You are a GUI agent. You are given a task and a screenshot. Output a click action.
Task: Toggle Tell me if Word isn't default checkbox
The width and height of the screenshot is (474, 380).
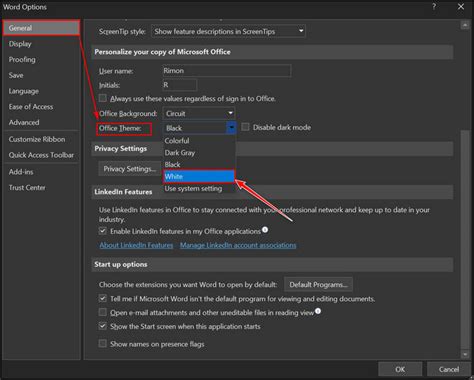103,298
